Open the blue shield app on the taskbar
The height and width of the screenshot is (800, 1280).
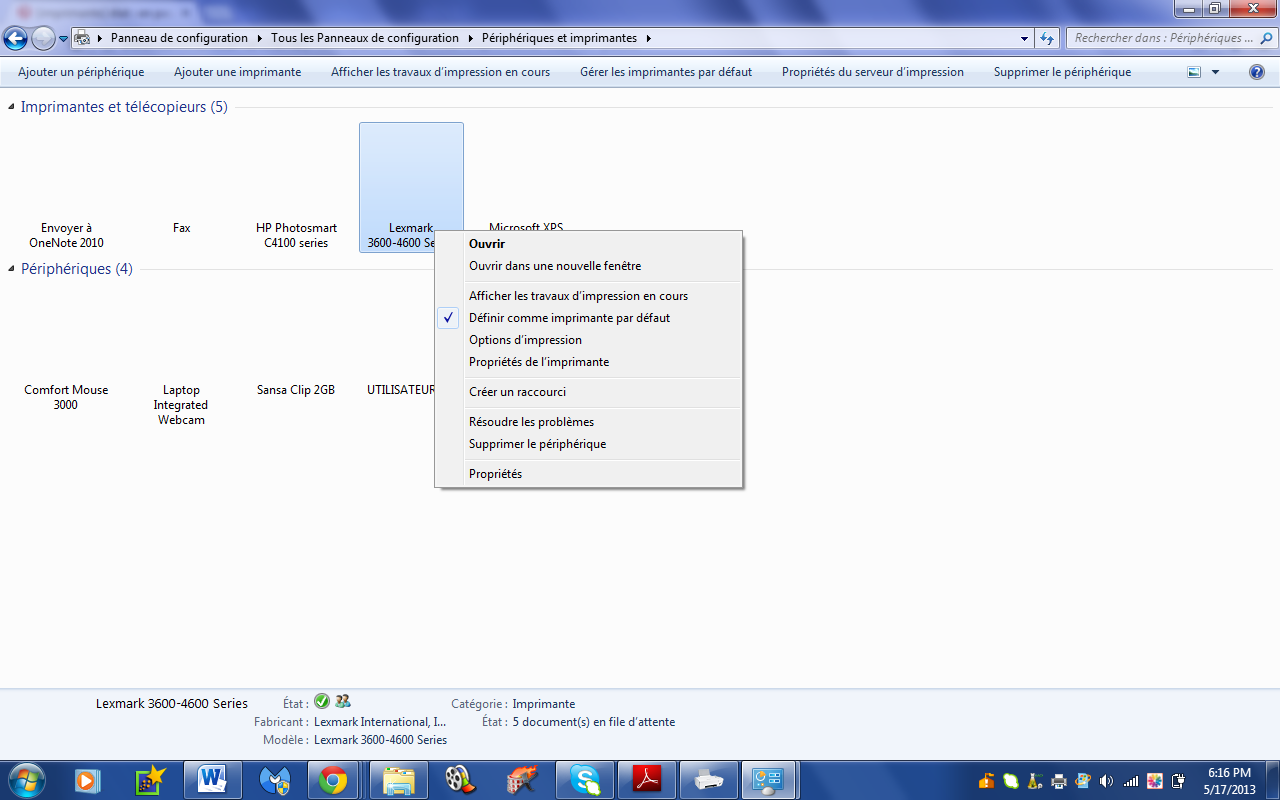click(x=274, y=779)
